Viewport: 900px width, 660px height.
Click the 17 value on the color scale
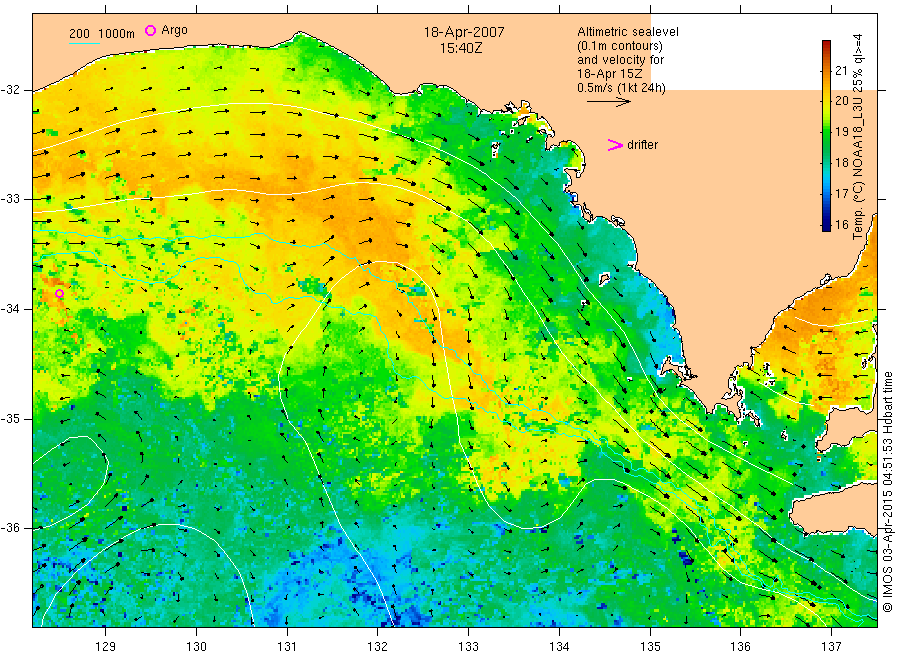click(841, 193)
